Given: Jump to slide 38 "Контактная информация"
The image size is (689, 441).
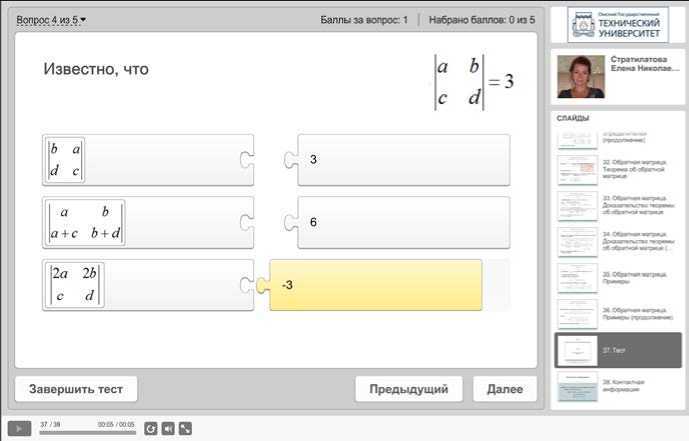Looking at the screenshot, I should point(619,388).
